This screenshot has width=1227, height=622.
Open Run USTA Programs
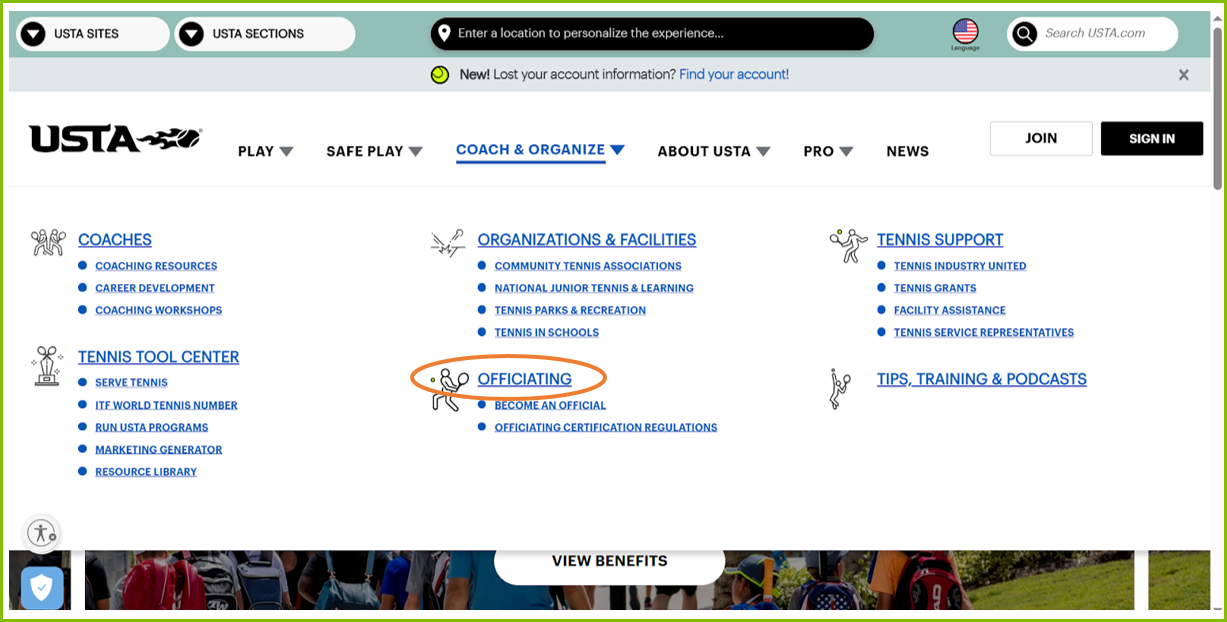point(152,427)
